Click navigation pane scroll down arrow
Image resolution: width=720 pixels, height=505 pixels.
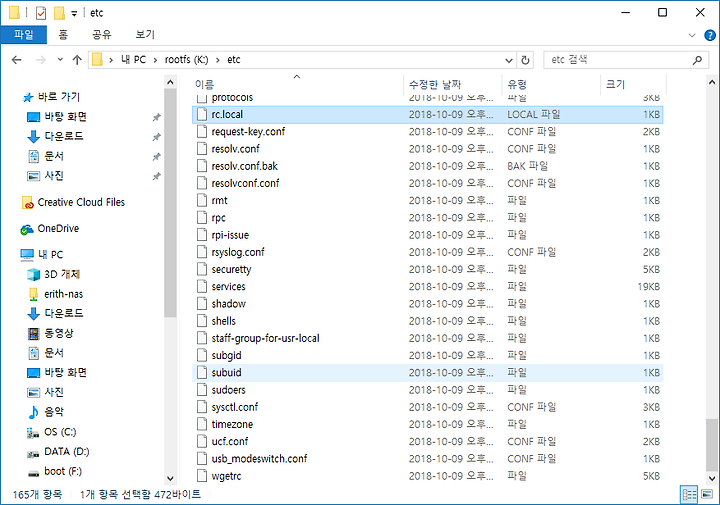tap(170, 478)
